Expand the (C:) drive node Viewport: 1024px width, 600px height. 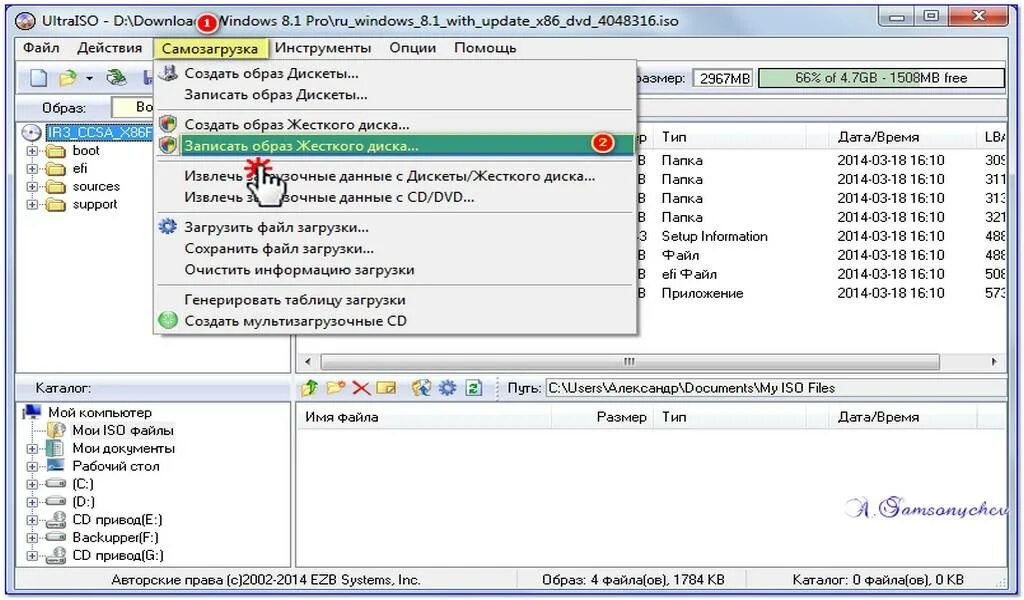click(31, 484)
